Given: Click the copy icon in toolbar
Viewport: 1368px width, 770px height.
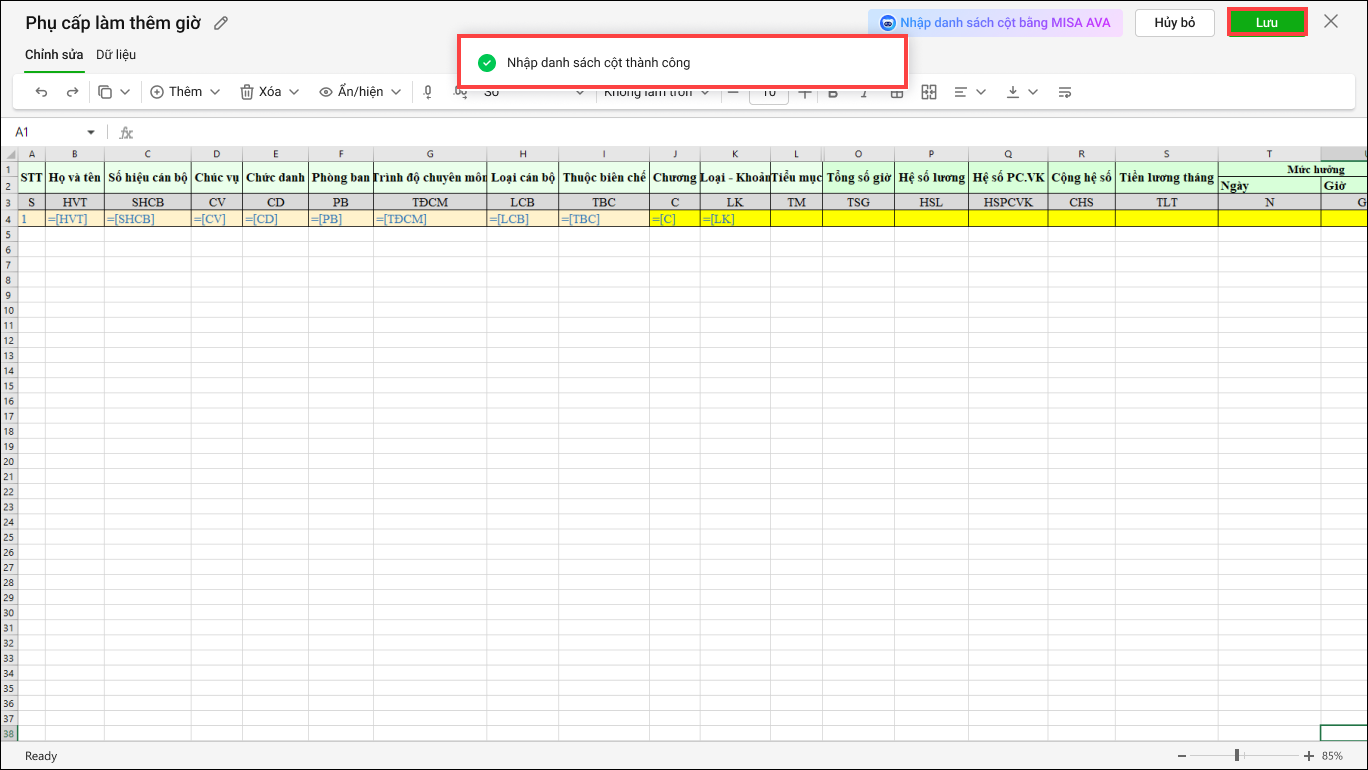Looking at the screenshot, I should 105,92.
